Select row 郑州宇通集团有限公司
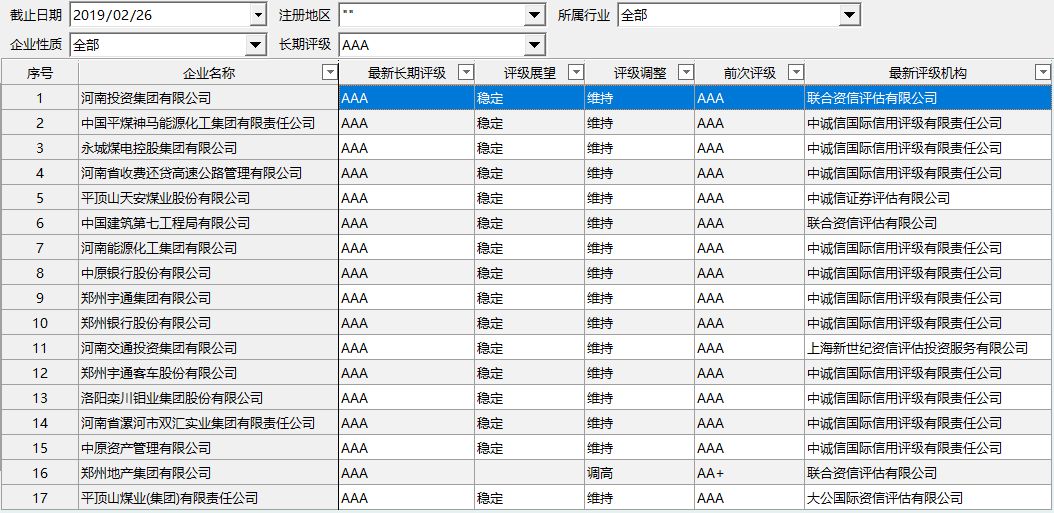1054x513 pixels. click(x=527, y=298)
